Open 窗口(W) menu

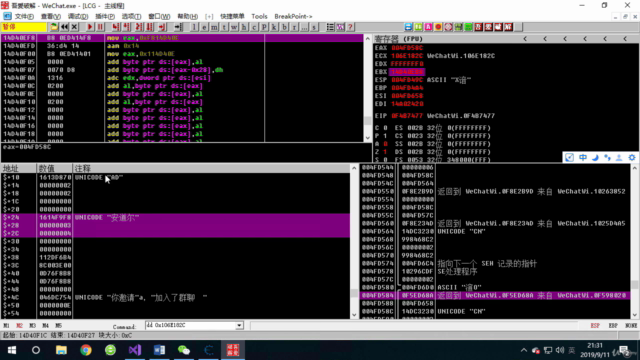click(159, 16)
